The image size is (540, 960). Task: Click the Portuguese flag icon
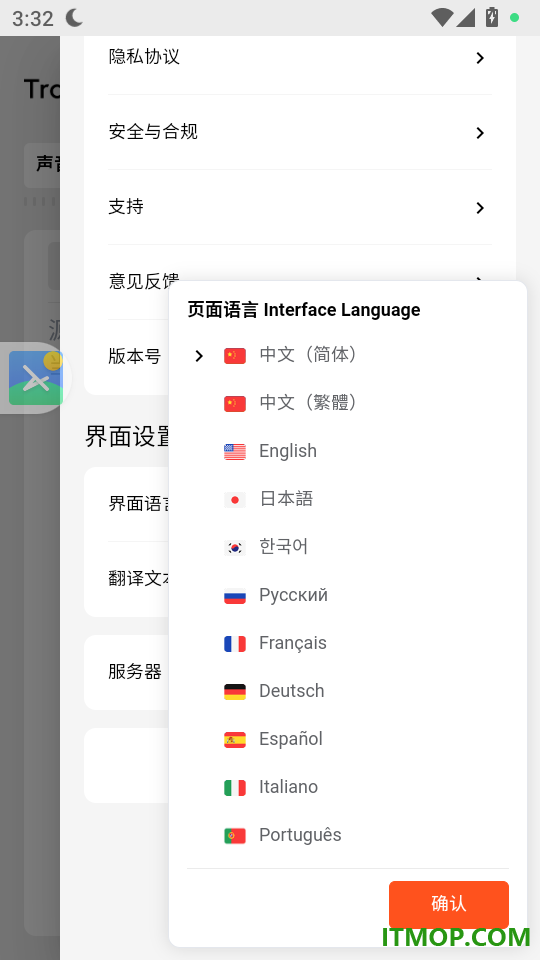tap(234, 836)
